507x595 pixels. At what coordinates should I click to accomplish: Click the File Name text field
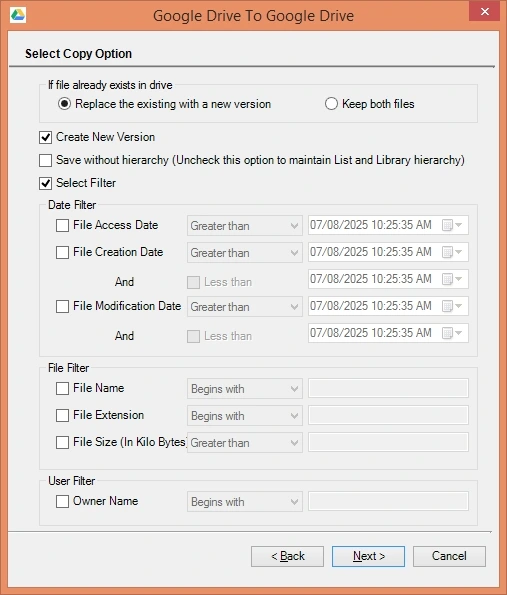[x=388, y=388]
